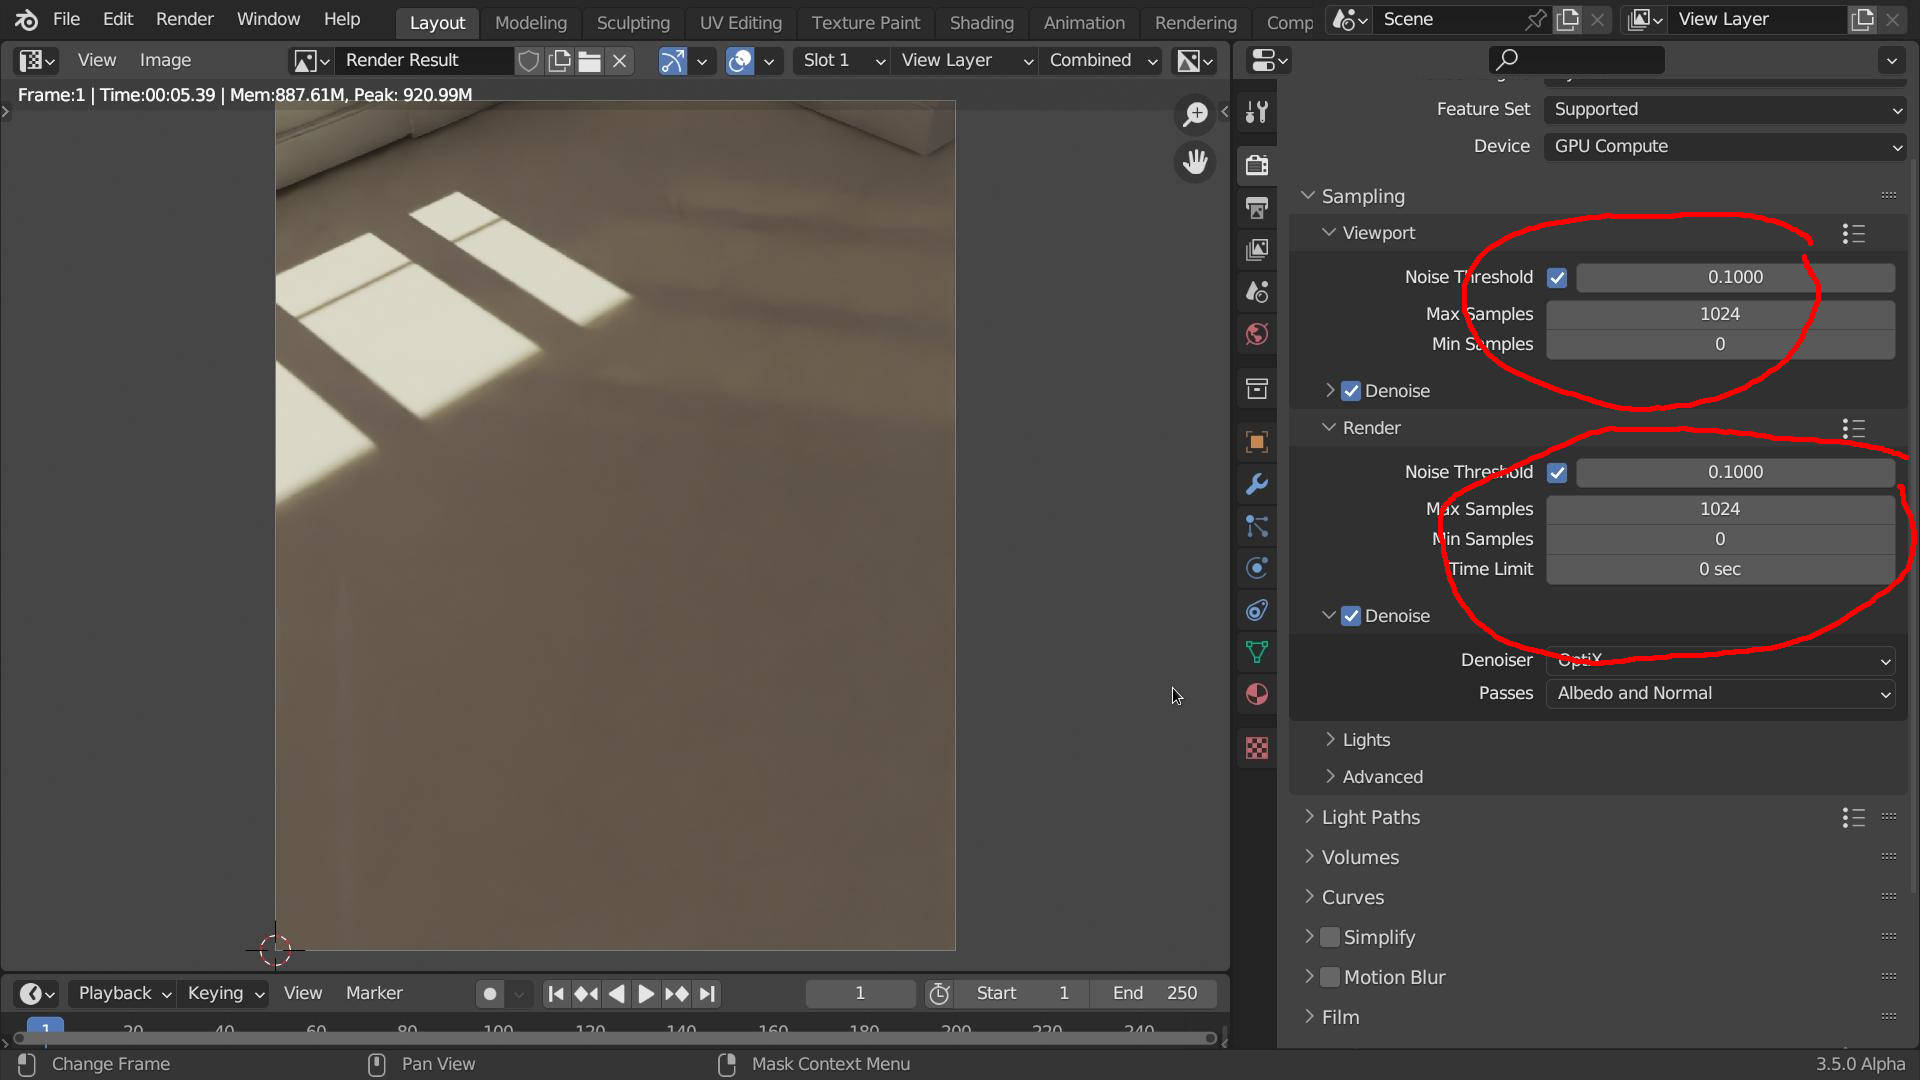Edit the Max Samples value under Render
Screen dimensions: 1920x1080
point(1719,509)
